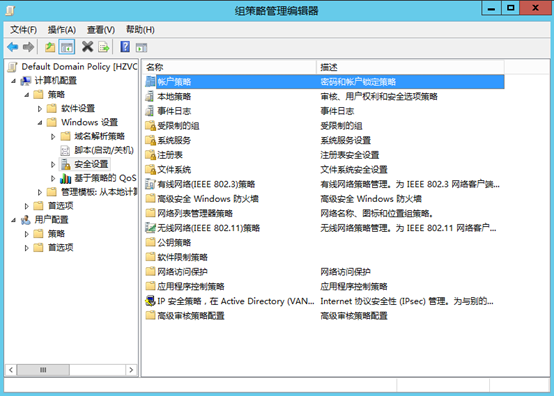The height and width of the screenshot is (396, 554).
Task: Click the 帐户策略 row icon
Action: (x=150, y=82)
